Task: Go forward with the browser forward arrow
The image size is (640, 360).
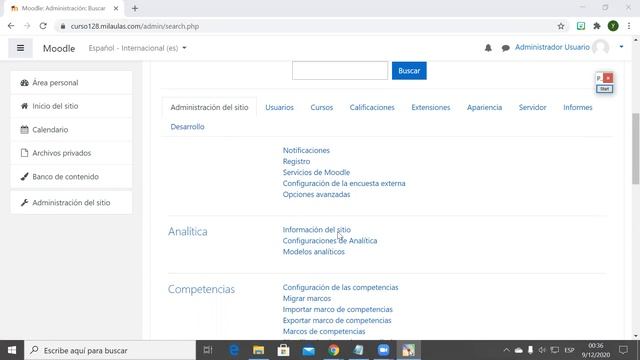Action: coord(27,26)
